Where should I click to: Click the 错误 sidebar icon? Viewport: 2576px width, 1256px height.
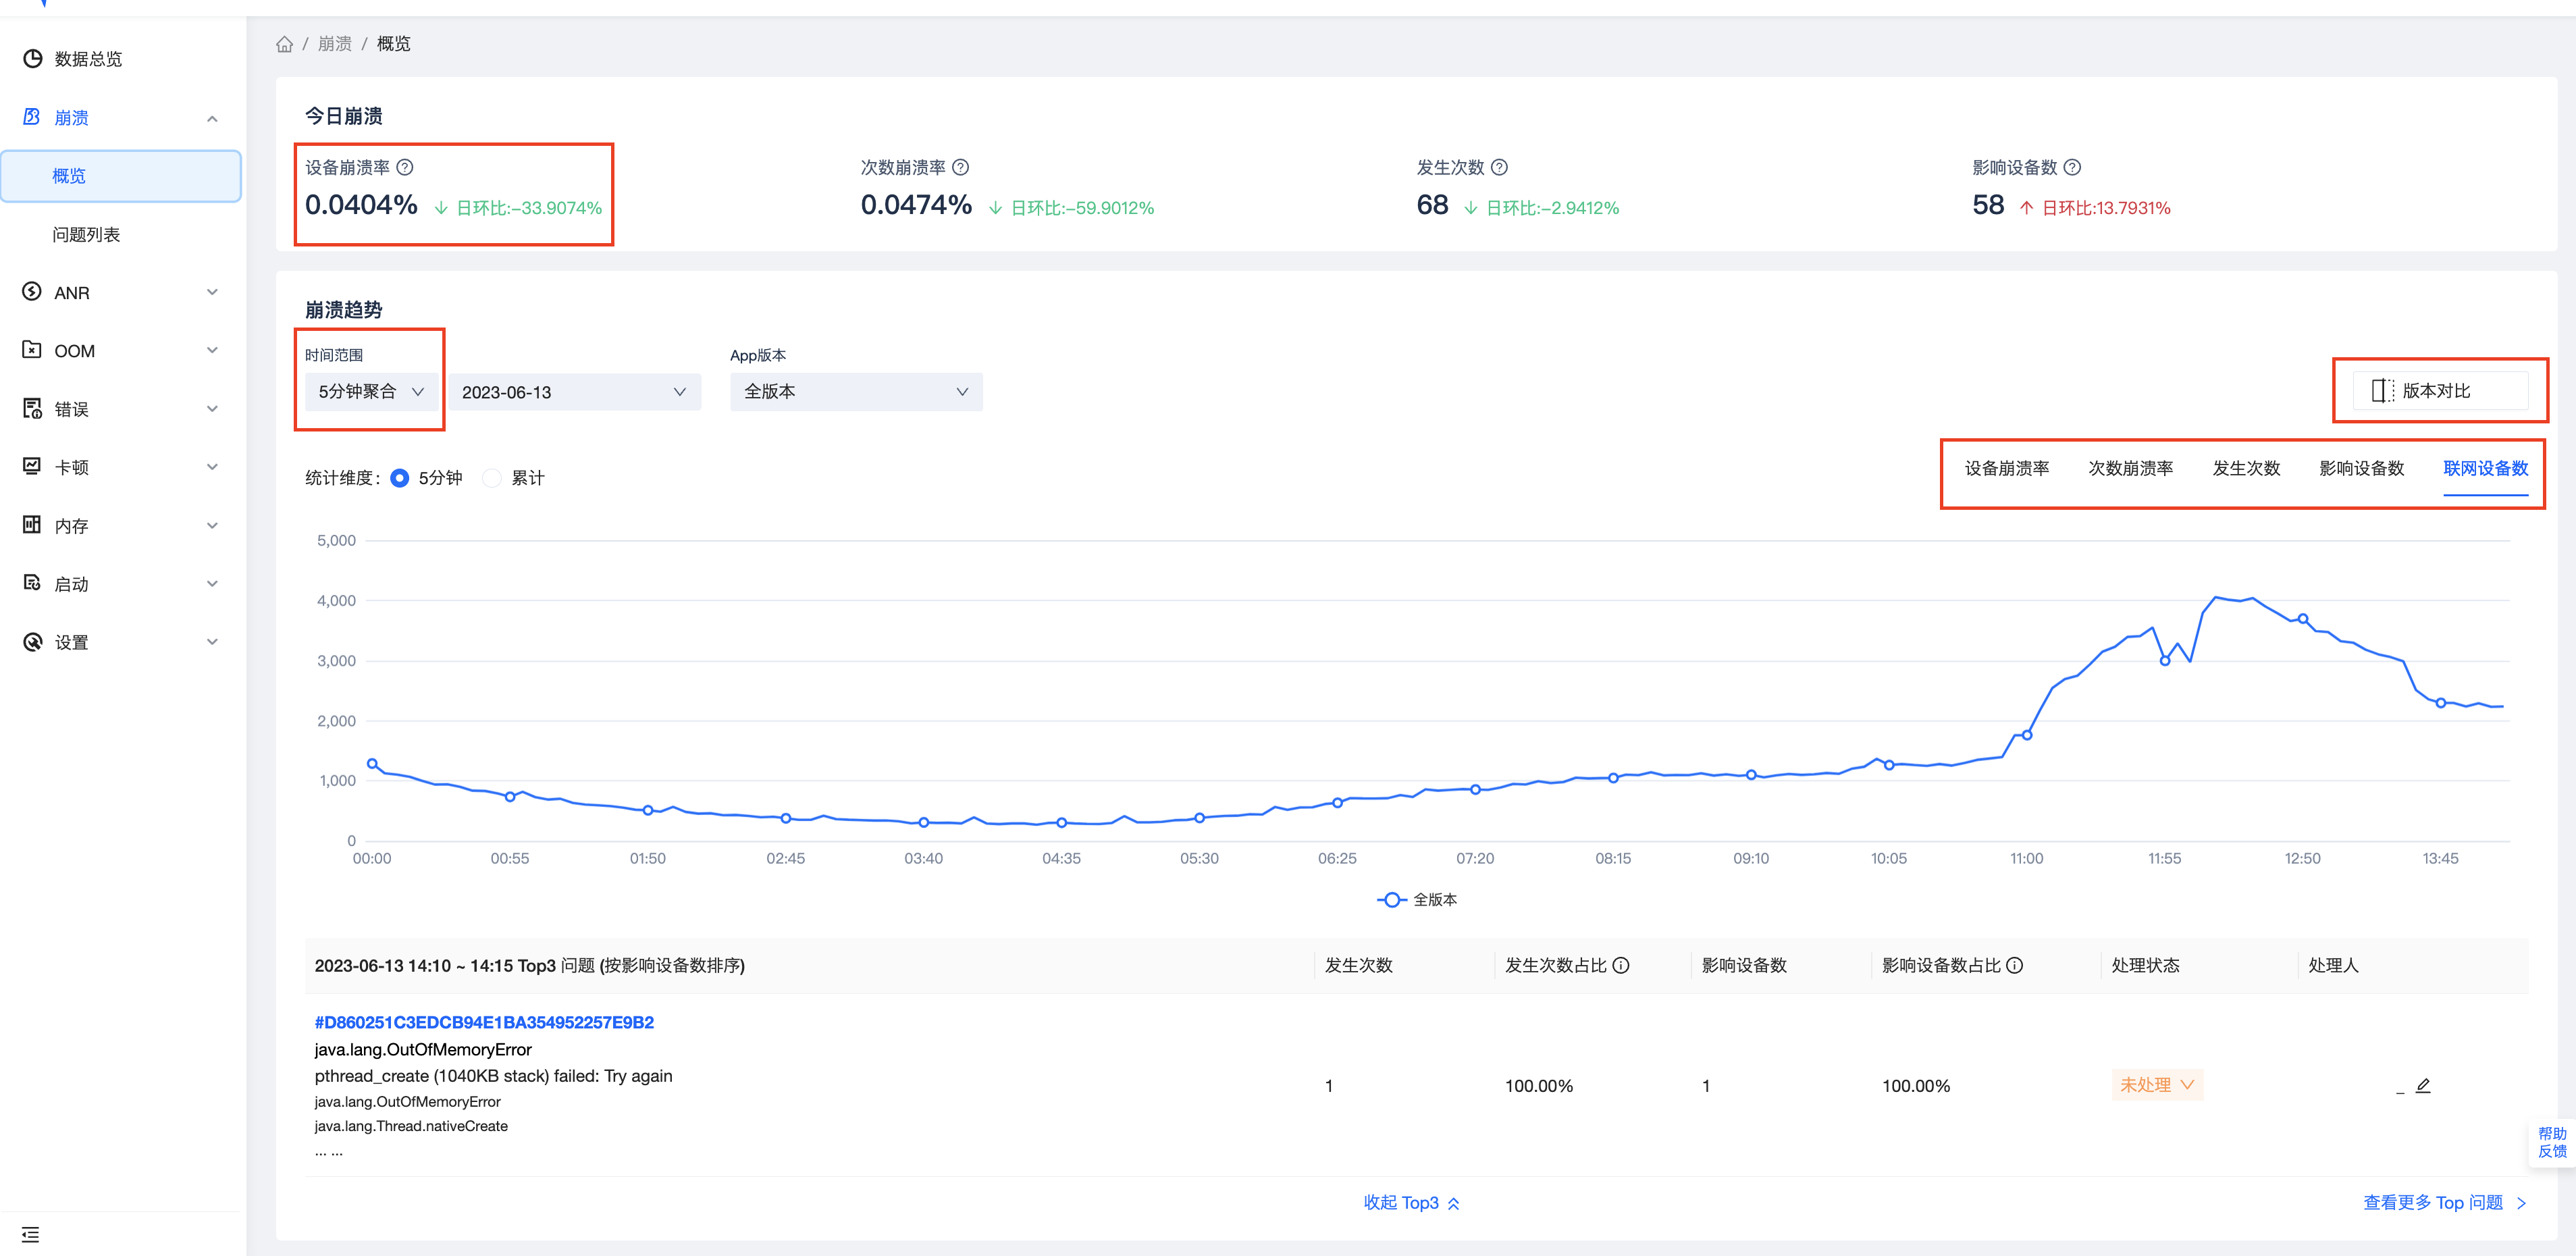pos(32,408)
